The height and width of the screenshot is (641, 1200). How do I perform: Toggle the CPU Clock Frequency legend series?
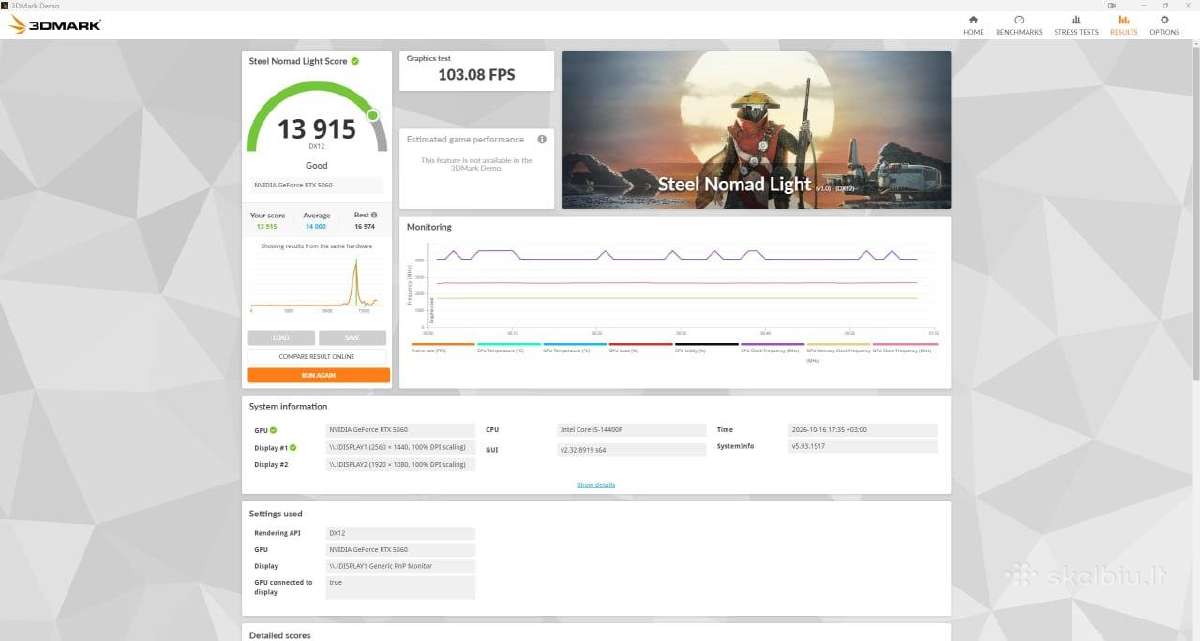tap(772, 347)
